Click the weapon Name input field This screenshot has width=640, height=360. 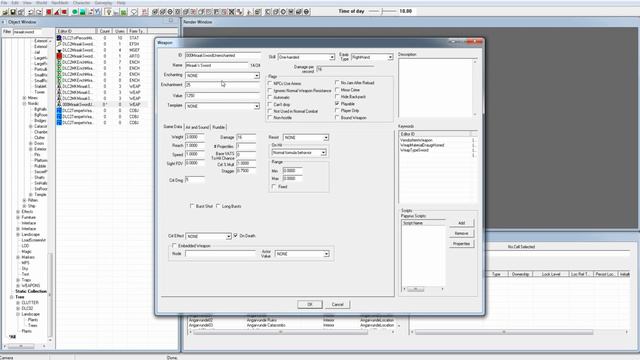[217, 65]
